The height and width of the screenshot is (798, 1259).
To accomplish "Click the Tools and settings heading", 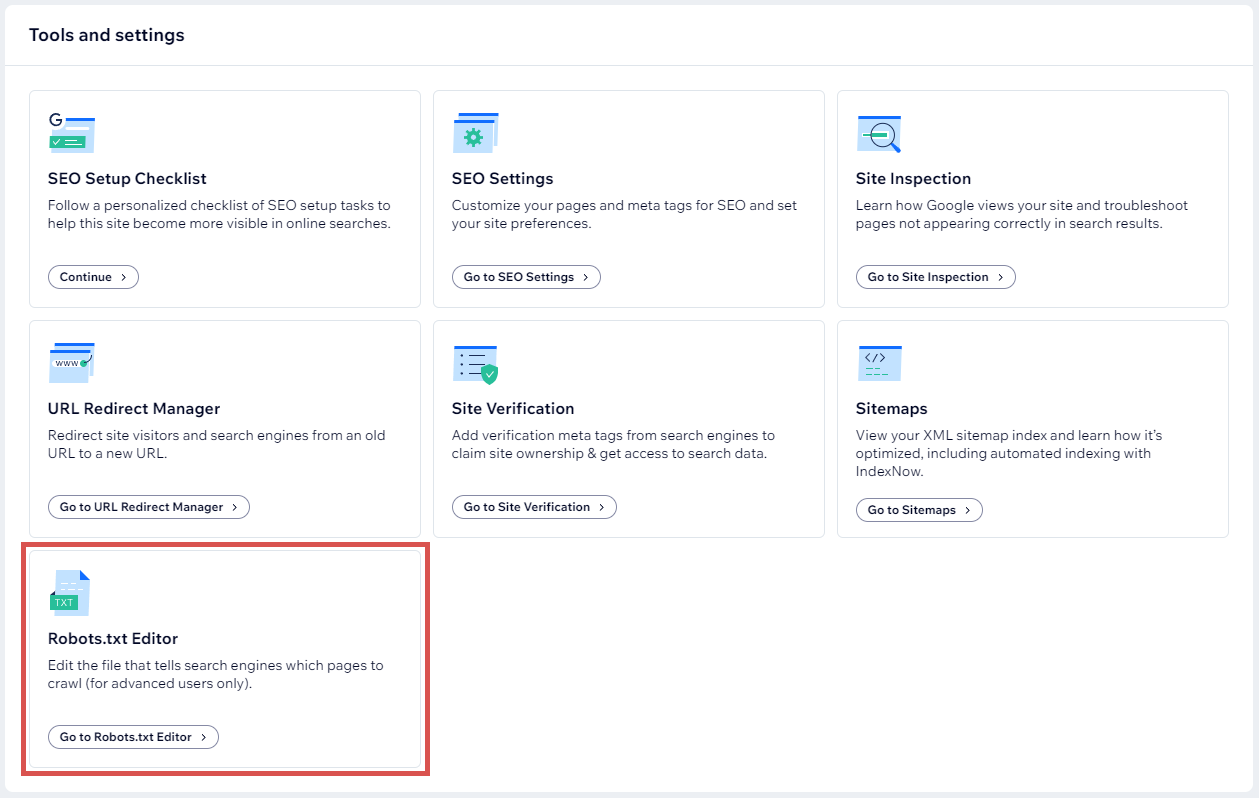I will pyautogui.click(x=106, y=35).
